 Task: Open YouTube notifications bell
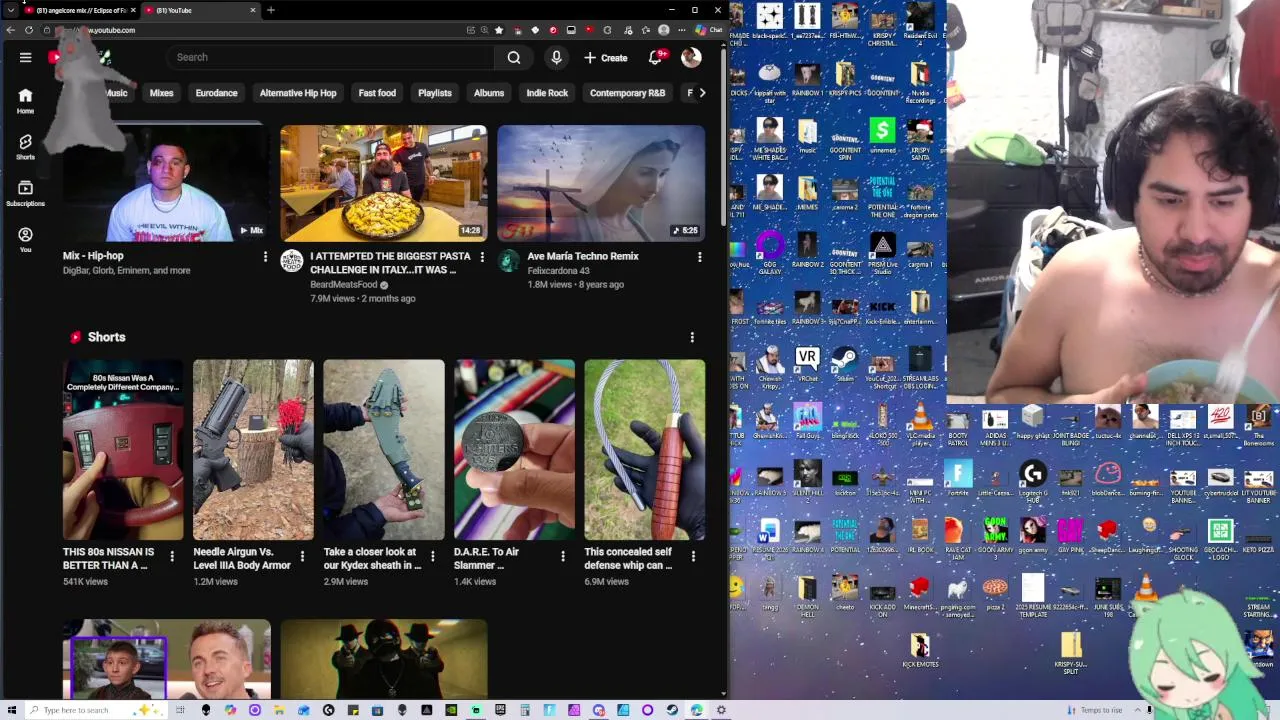[656, 57]
